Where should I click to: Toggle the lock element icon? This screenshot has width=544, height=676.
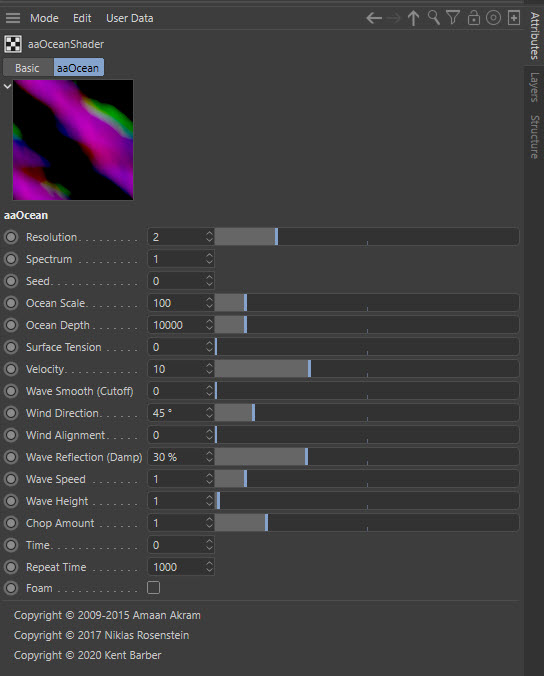(474, 18)
